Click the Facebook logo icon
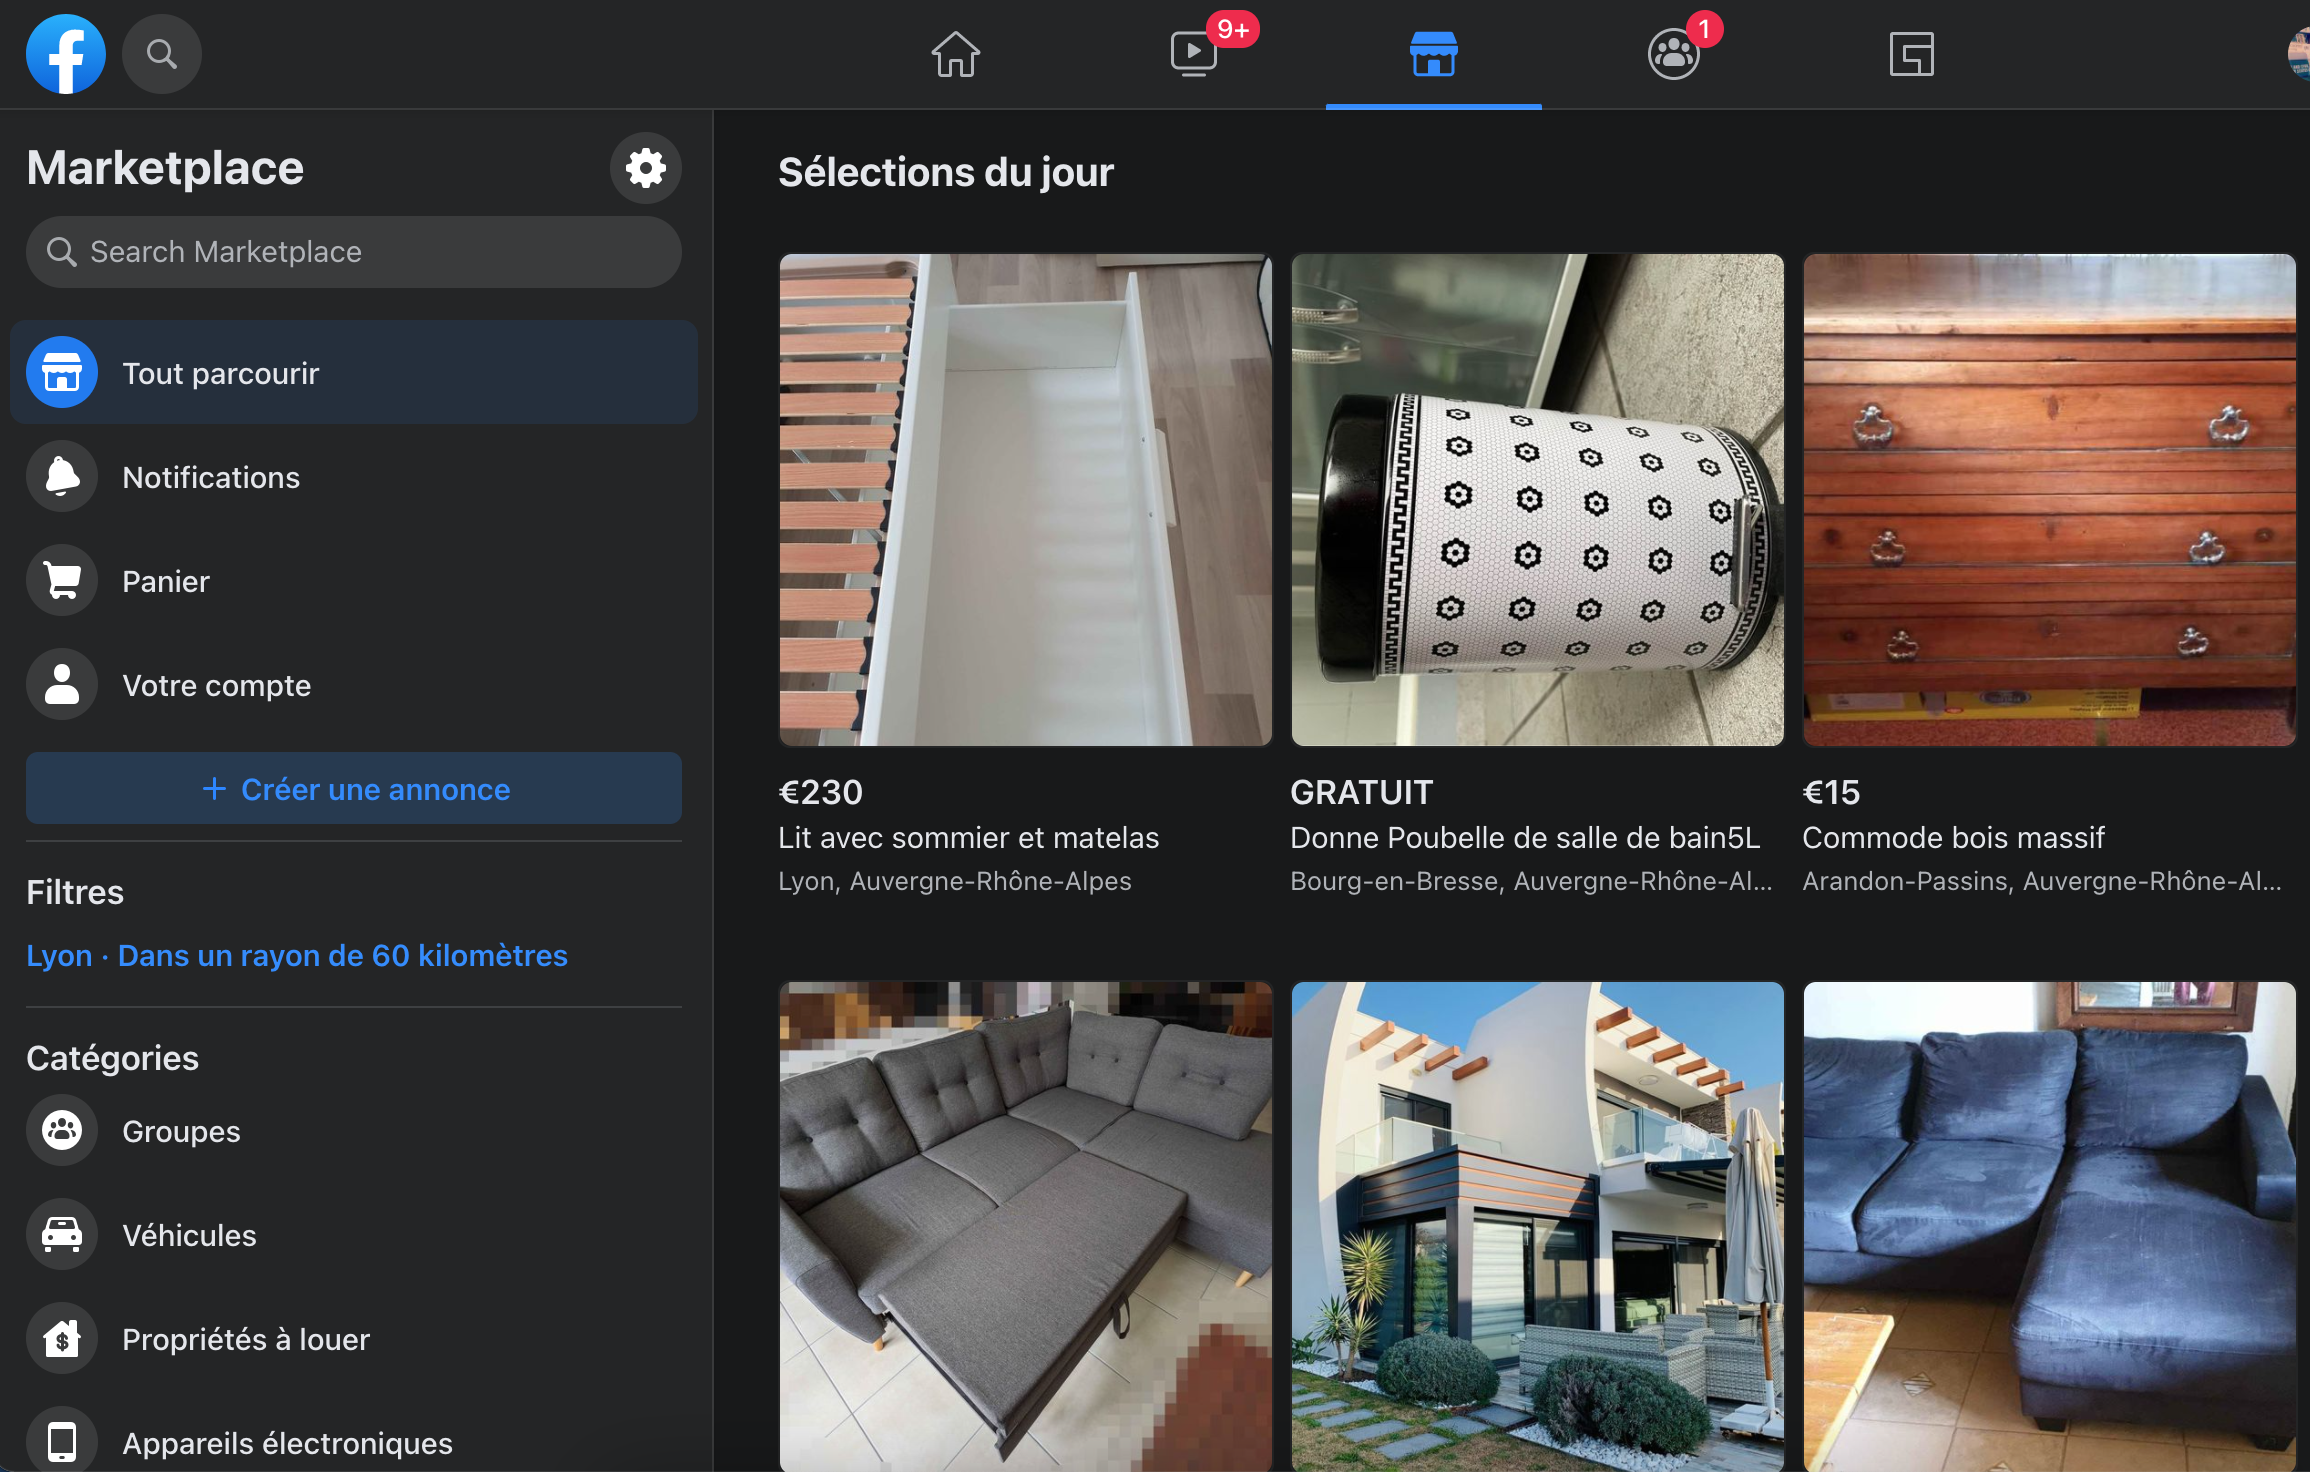 (66, 54)
